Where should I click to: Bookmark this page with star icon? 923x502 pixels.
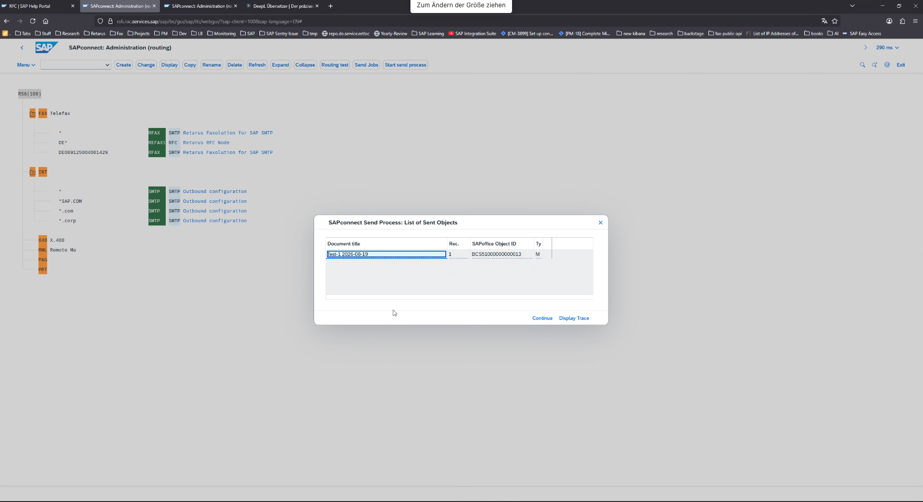coord(835,21)
